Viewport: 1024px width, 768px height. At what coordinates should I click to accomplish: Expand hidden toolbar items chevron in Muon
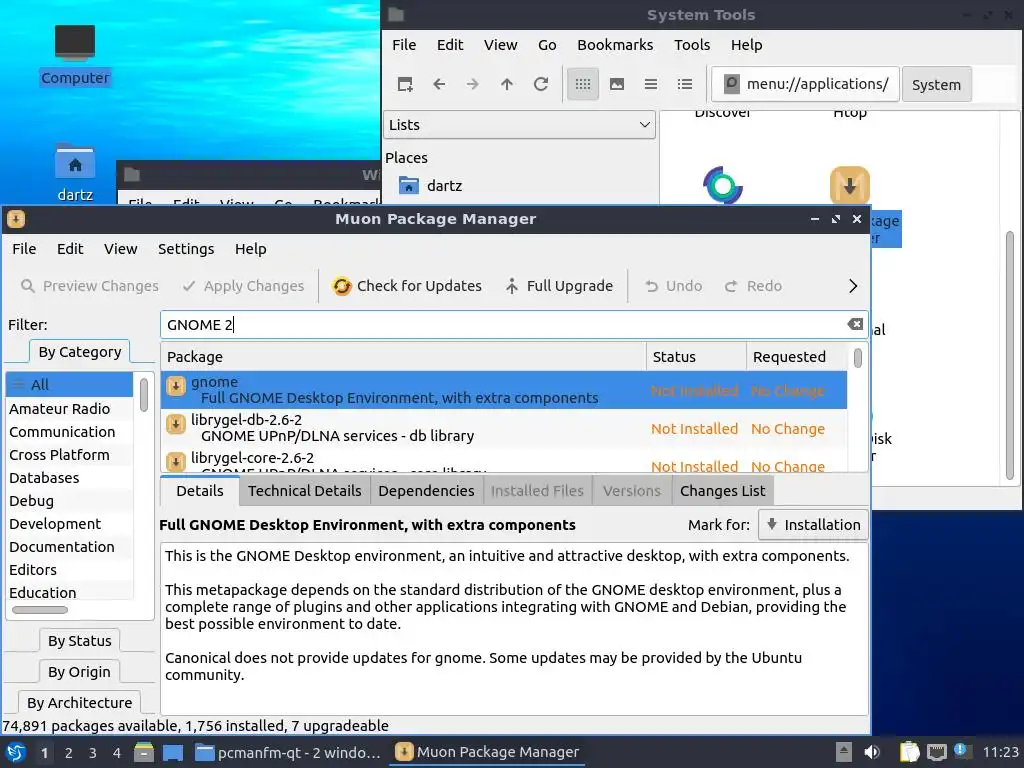[853, 286]
